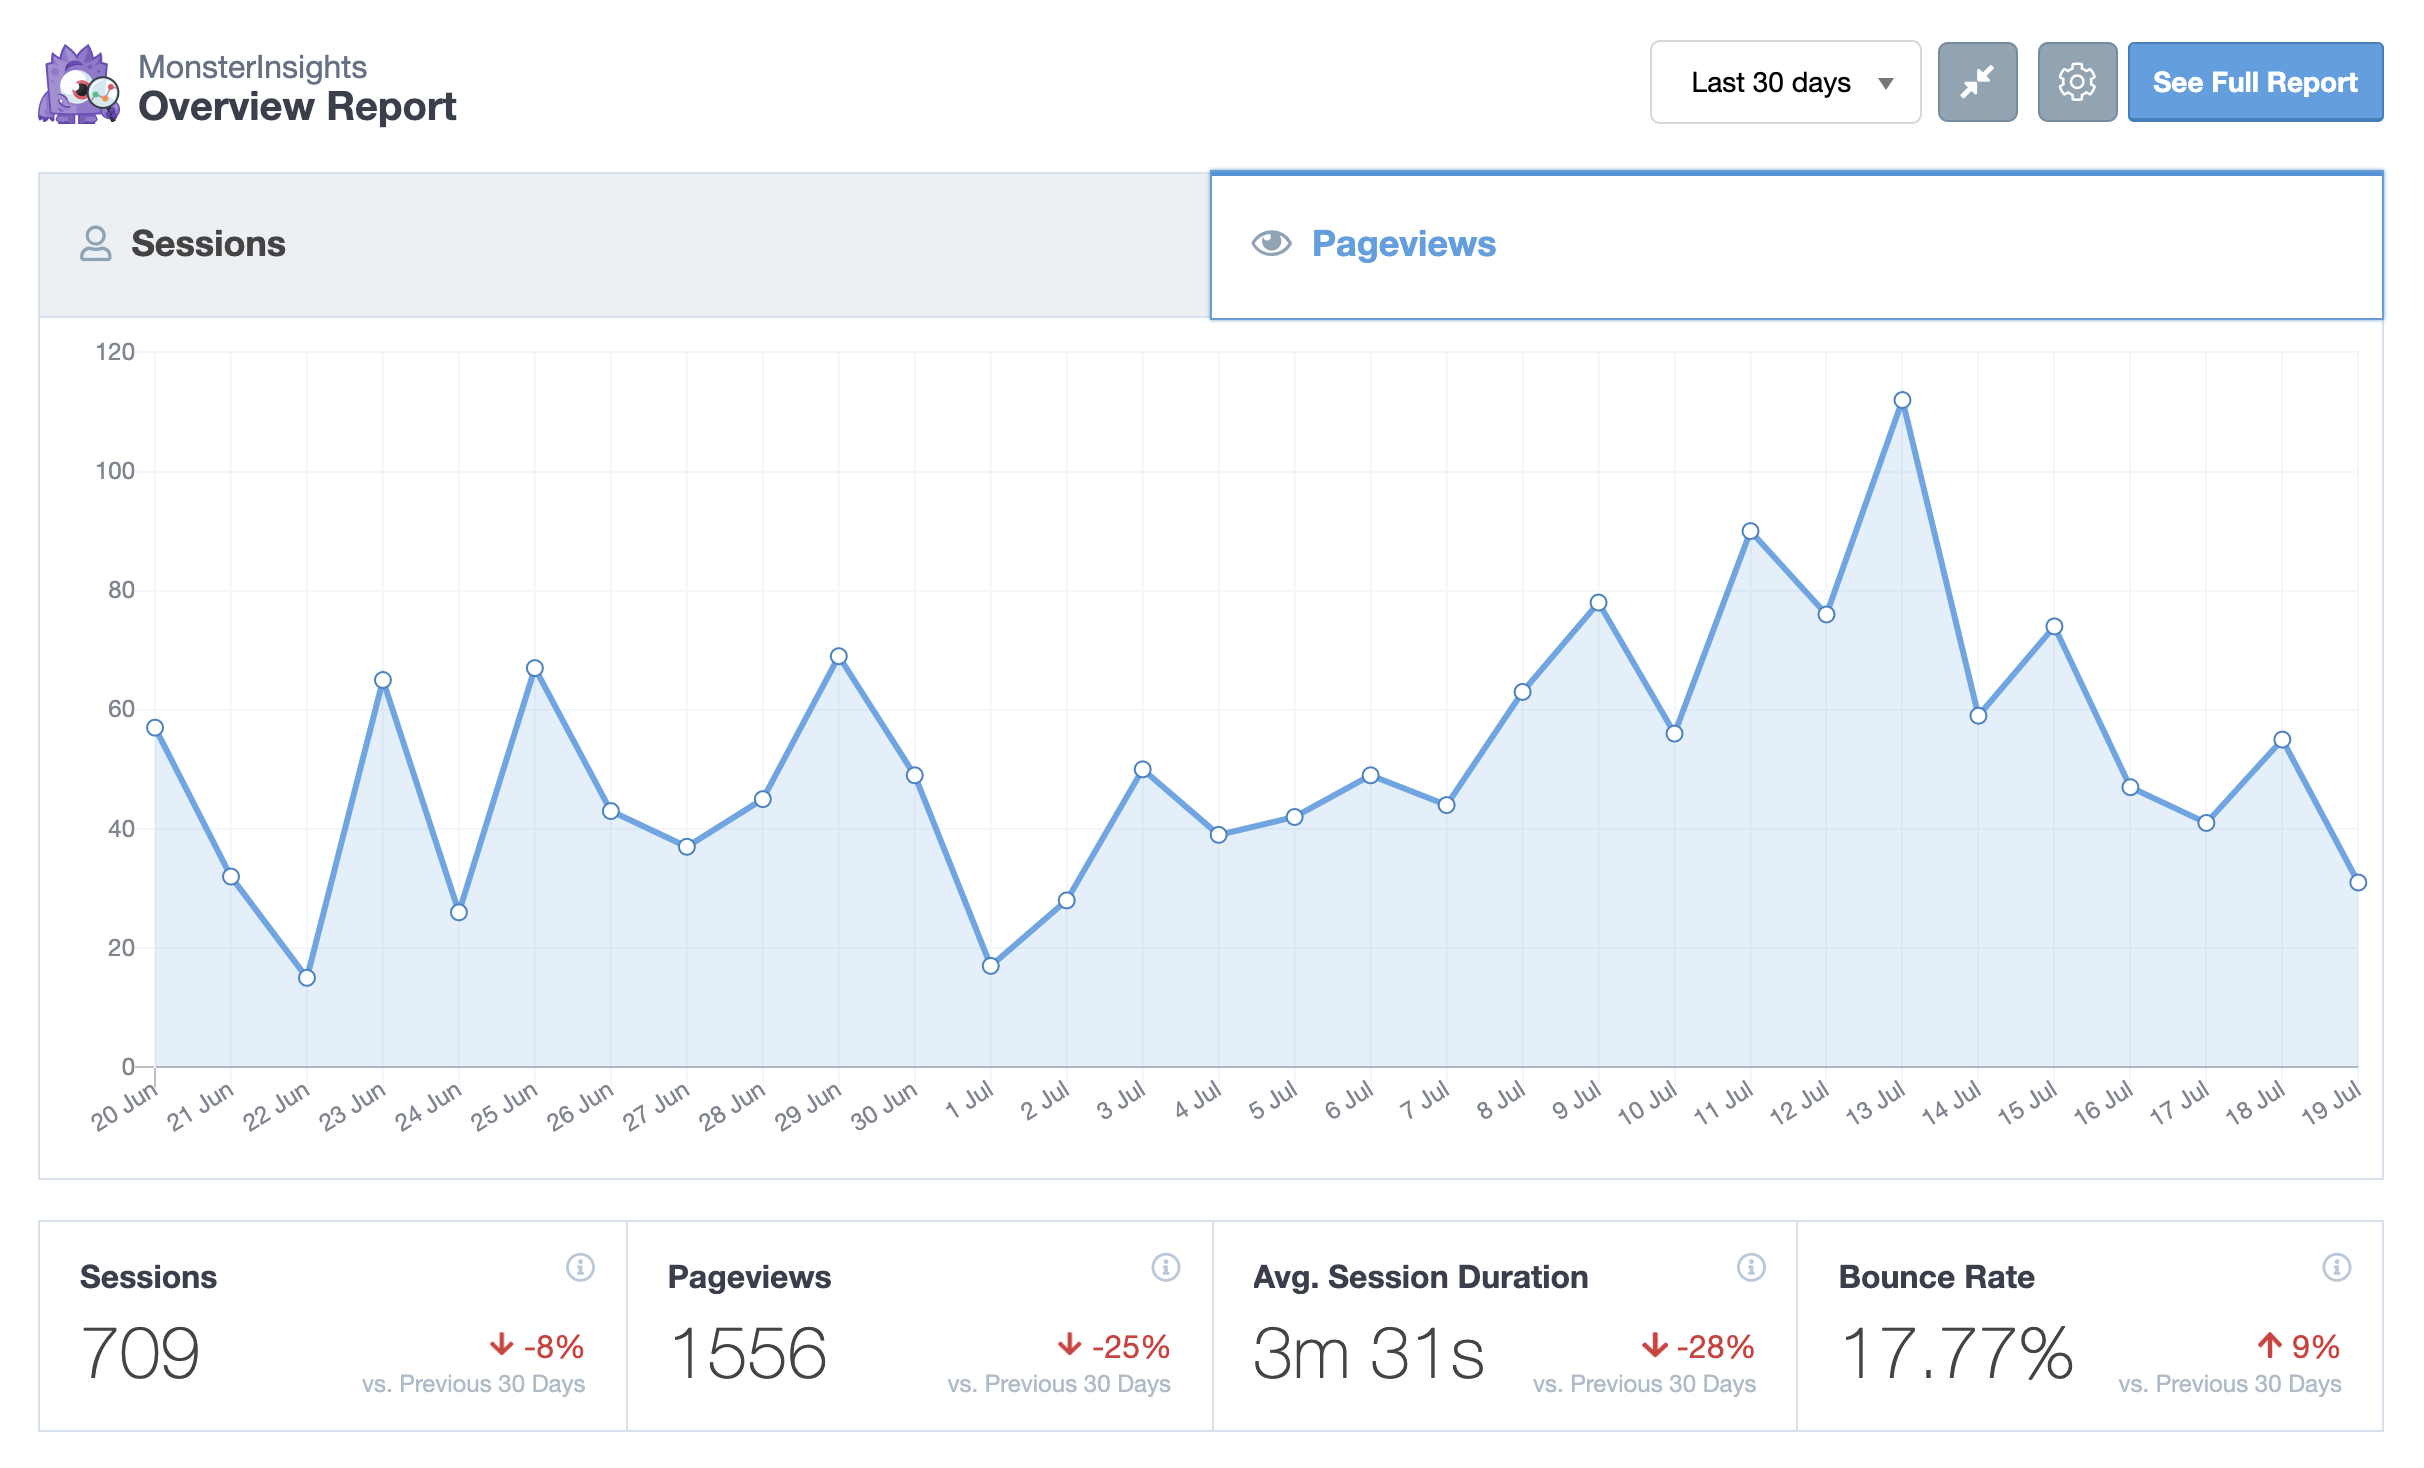Click the eye icon on Pageviews tab
2424x1468 pixels.
pos(1272,243)
